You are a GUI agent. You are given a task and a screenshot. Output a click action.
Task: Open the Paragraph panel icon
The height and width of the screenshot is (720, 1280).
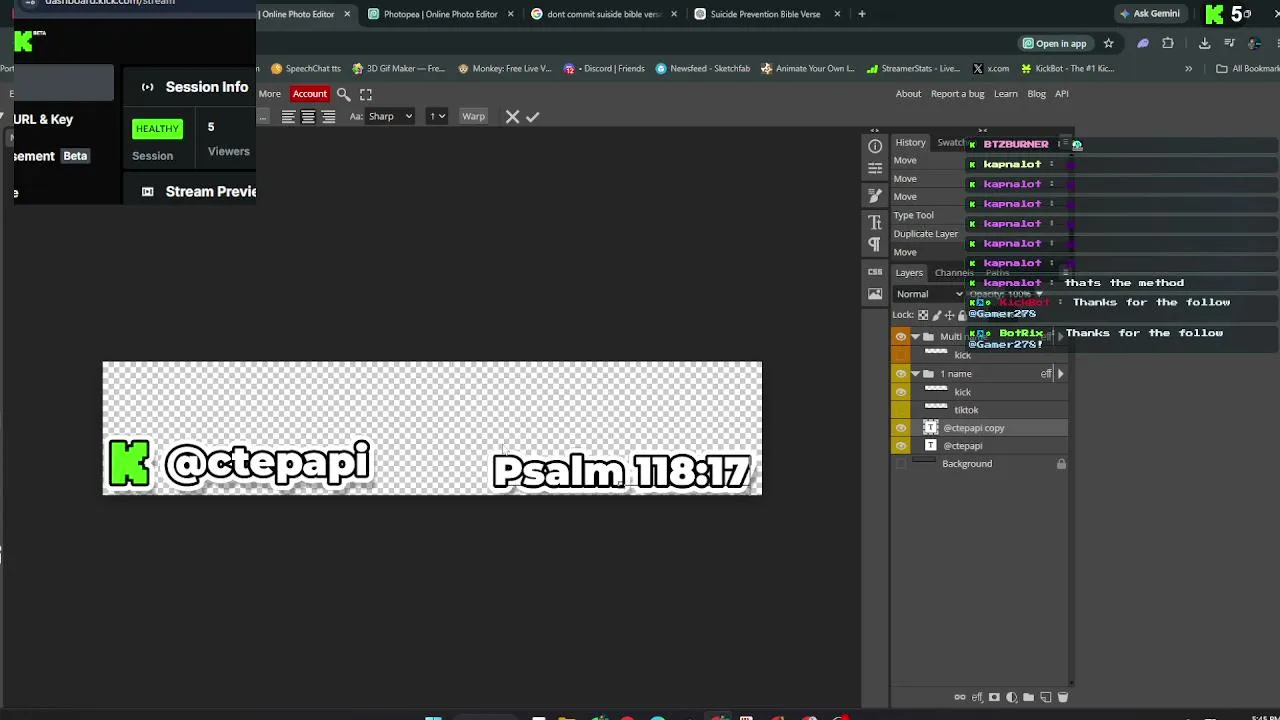(x=875, y=245)
